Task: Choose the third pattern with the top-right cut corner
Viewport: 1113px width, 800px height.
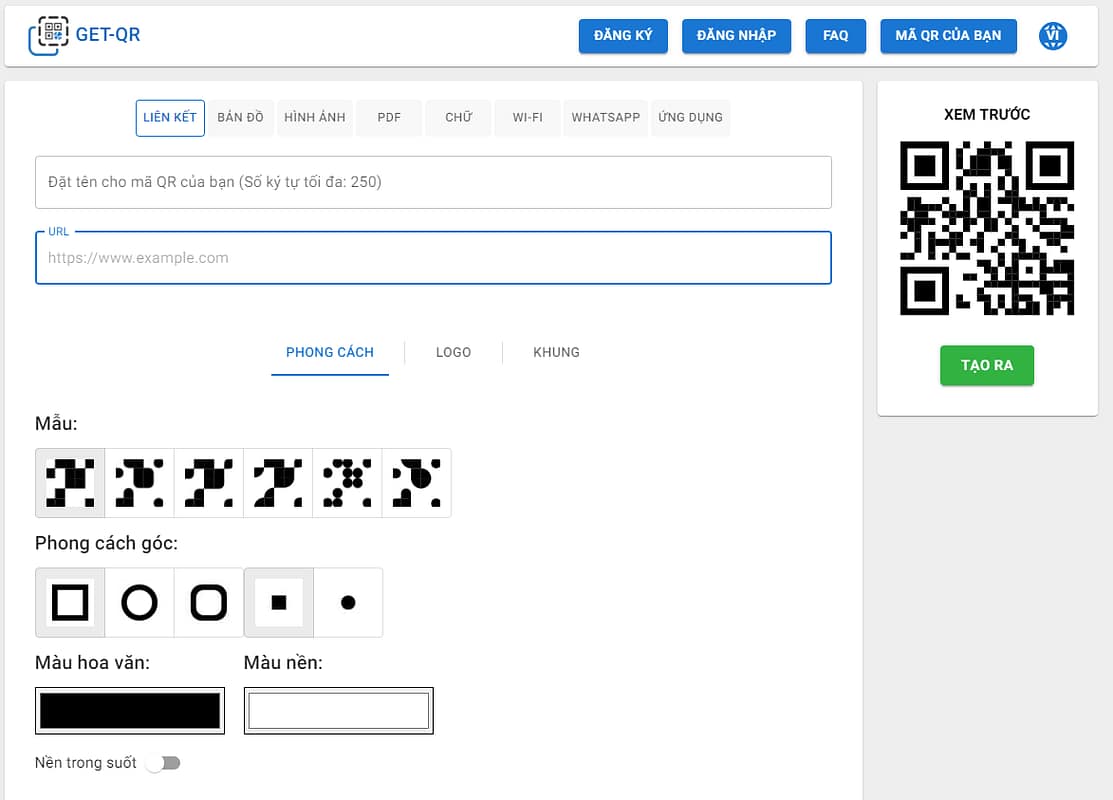Action: (x=209, y=483)
